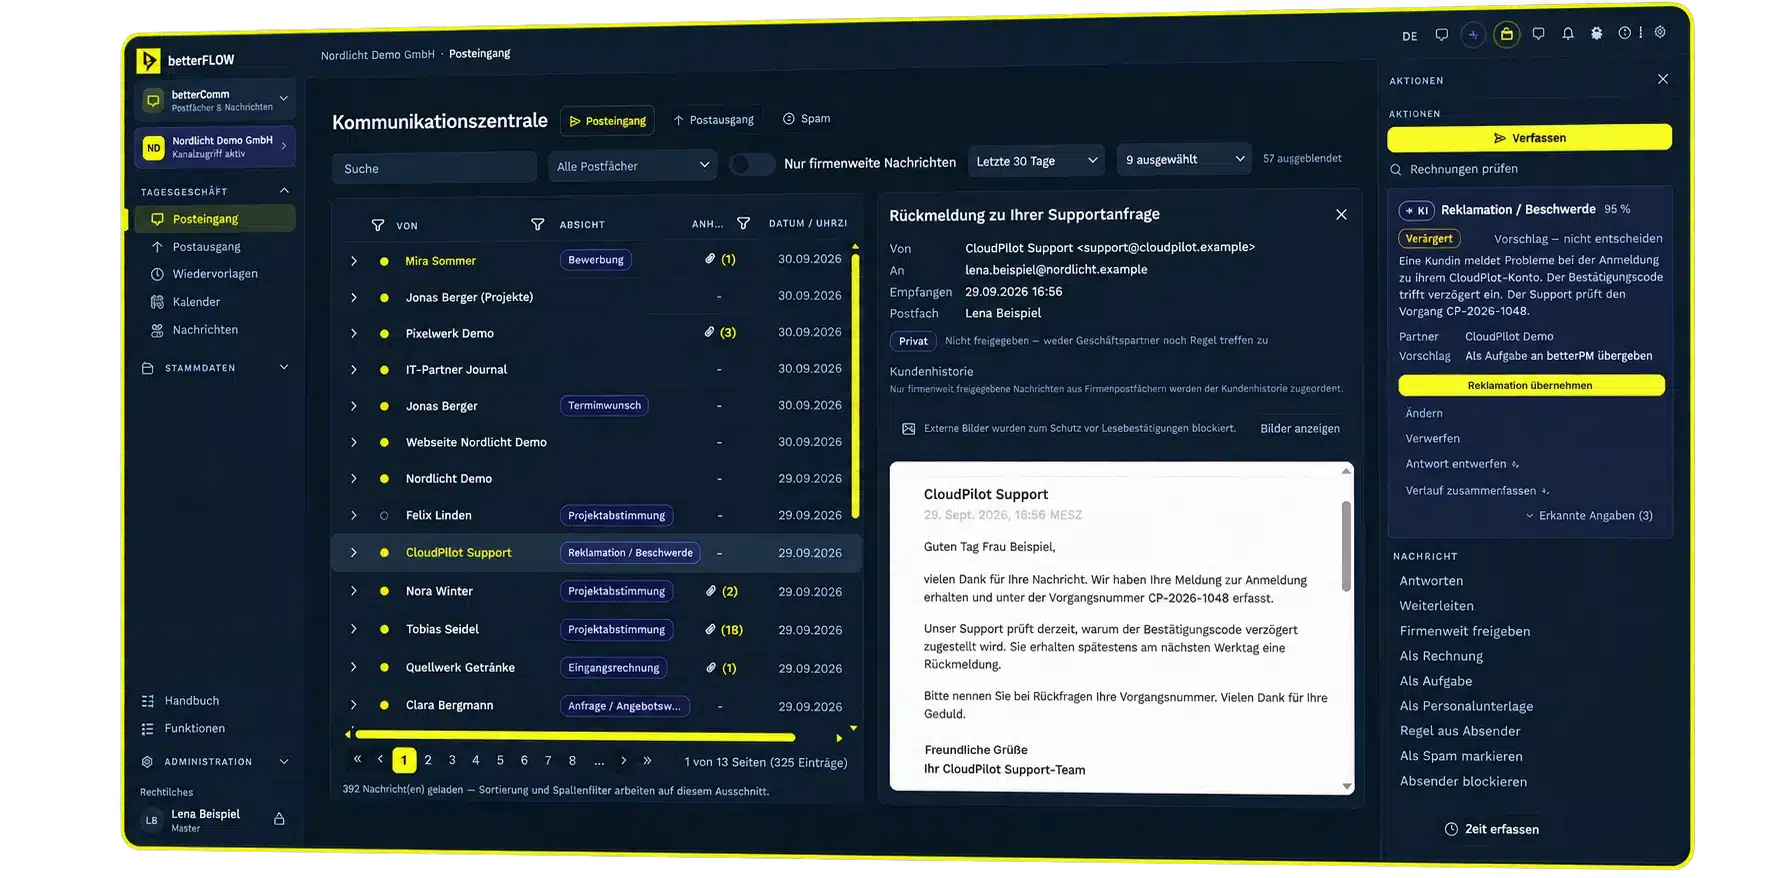Open Nachrichten in the sidebar

[205, 330]
